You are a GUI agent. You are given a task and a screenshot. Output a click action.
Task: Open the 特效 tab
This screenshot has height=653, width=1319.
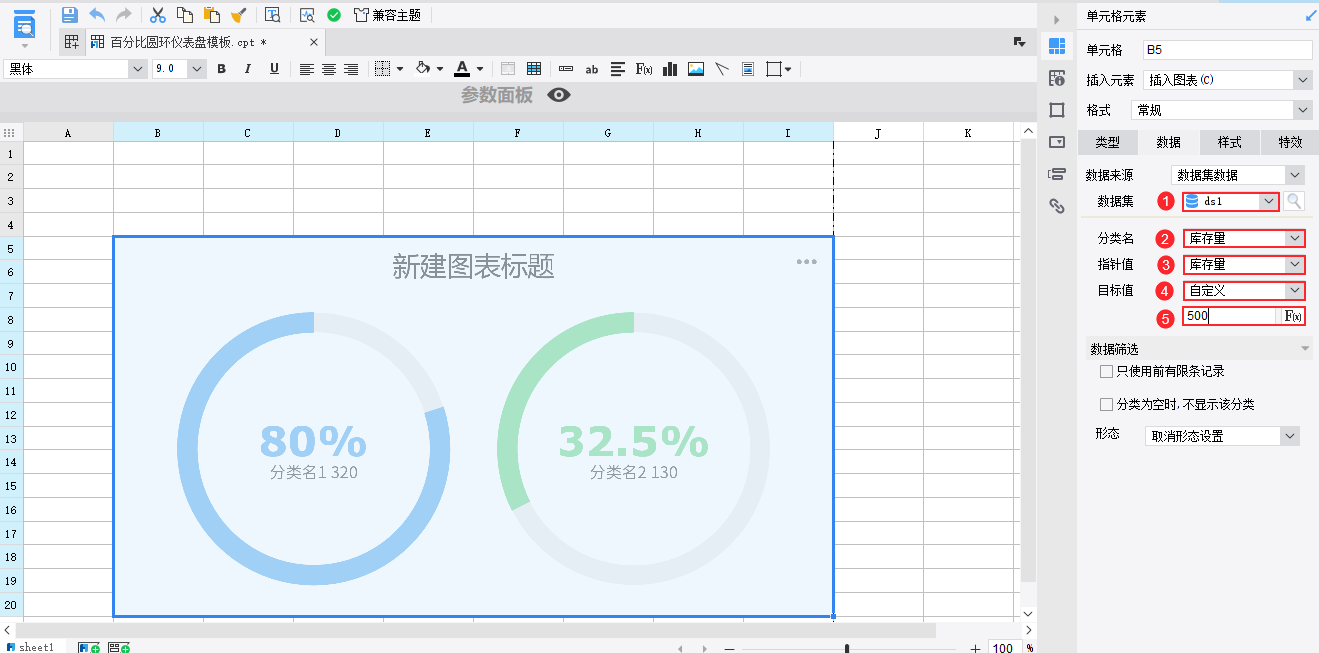coord(1290,142)
